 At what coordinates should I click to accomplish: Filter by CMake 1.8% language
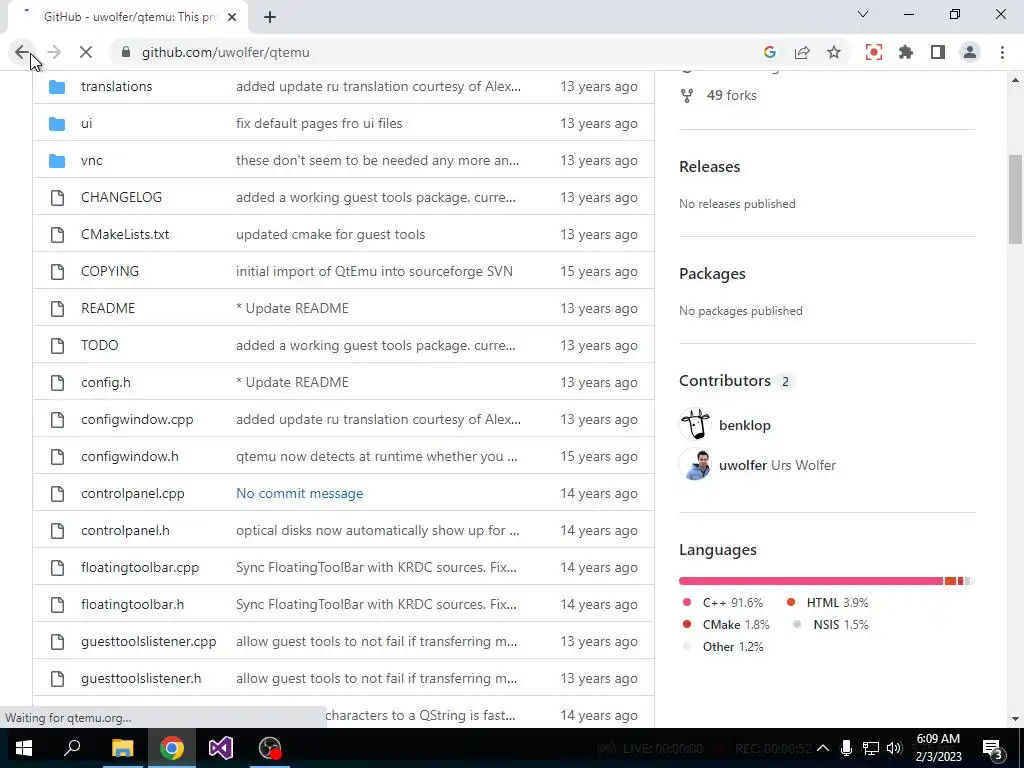(x=726, y=625)
